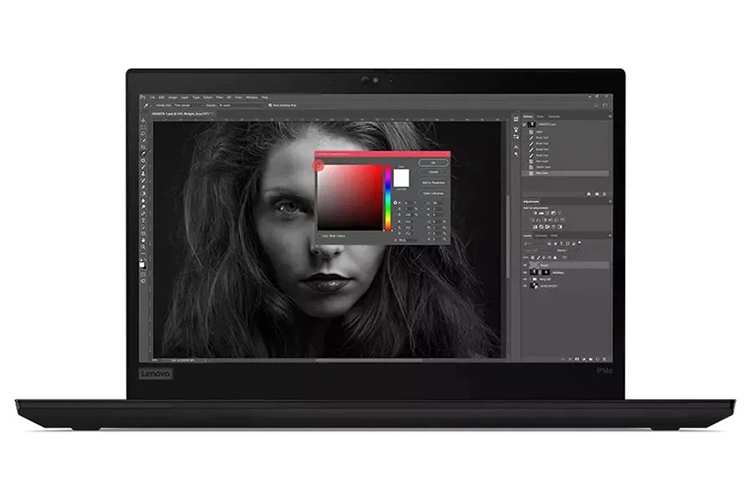The image size is (750, 500).
Task: Select the Lasso tool
Action: click(x=143, y=133)
